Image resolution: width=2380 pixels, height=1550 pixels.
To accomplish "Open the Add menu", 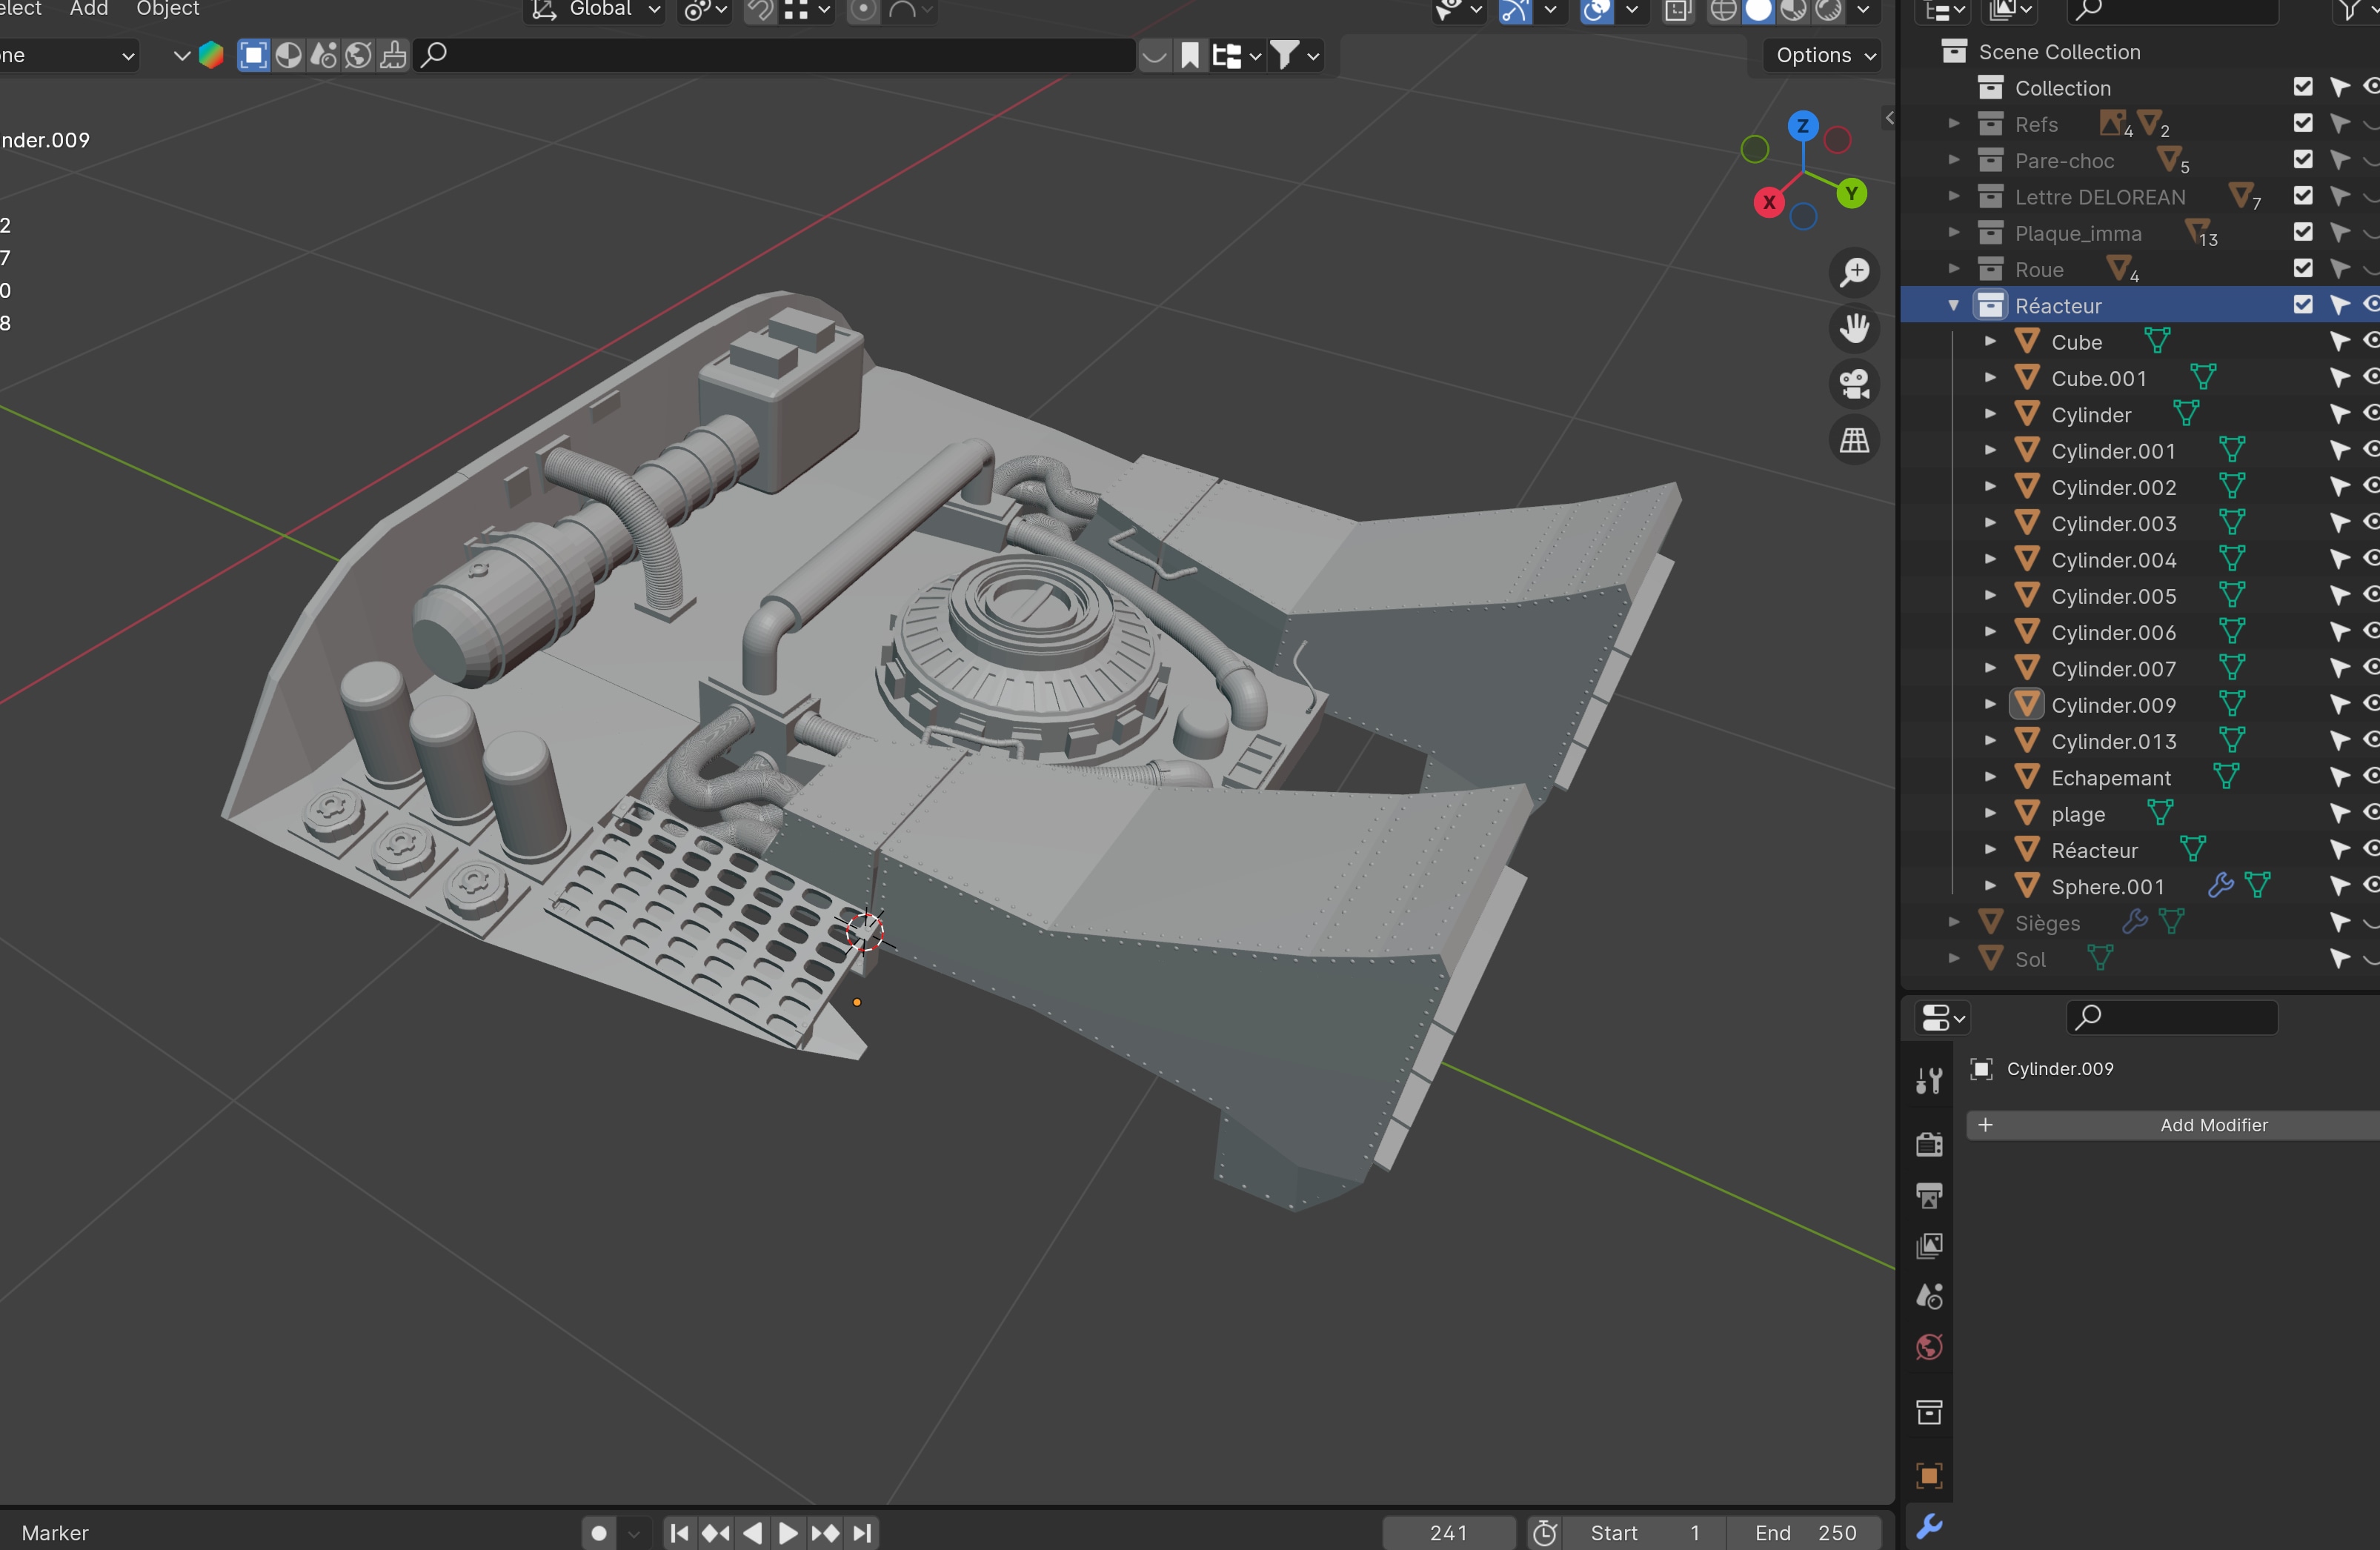I will tap(89, 9).
